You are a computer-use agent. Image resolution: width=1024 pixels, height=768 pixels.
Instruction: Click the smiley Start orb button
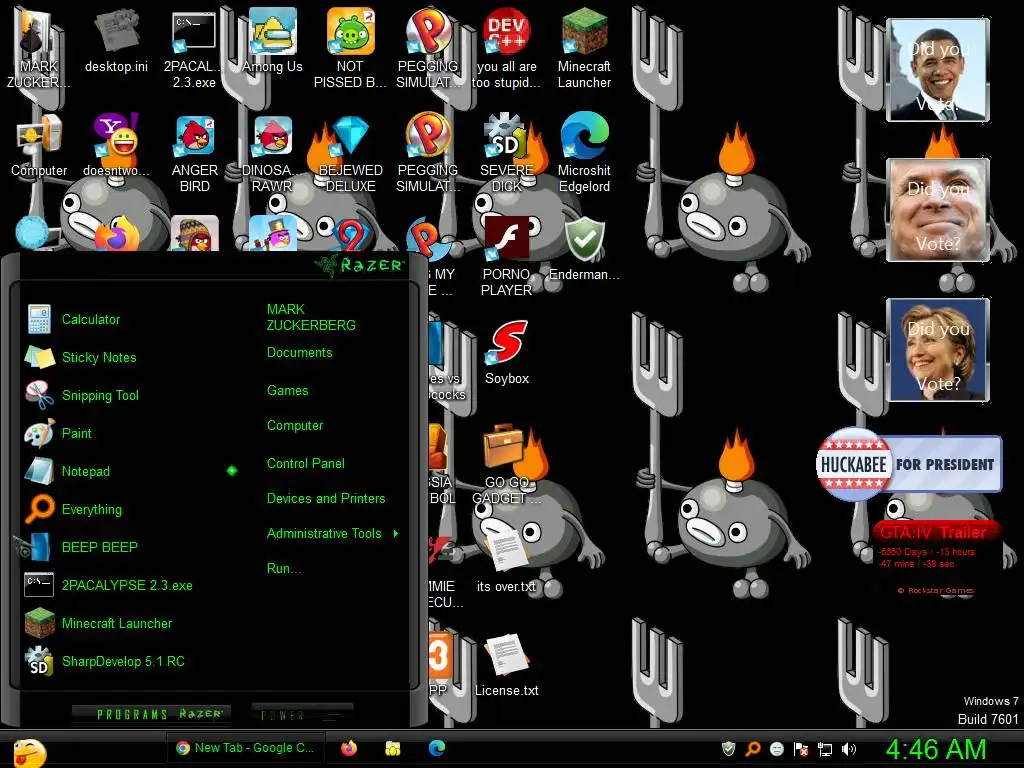tap(29, 752)
